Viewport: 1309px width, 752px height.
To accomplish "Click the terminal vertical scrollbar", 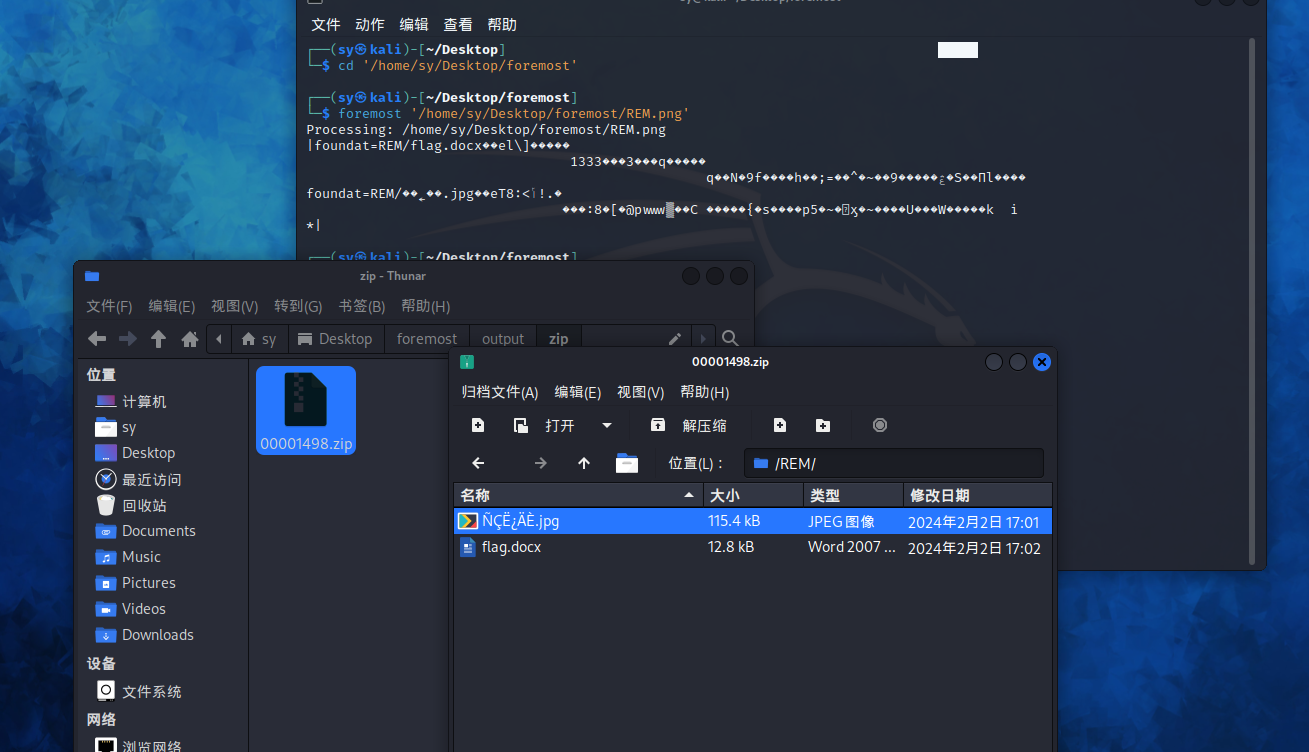I will pos(1253,300).
